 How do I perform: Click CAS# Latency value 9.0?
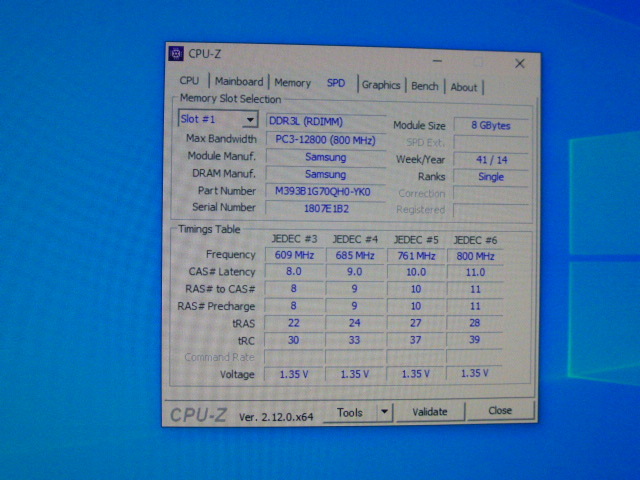(355, 272)
